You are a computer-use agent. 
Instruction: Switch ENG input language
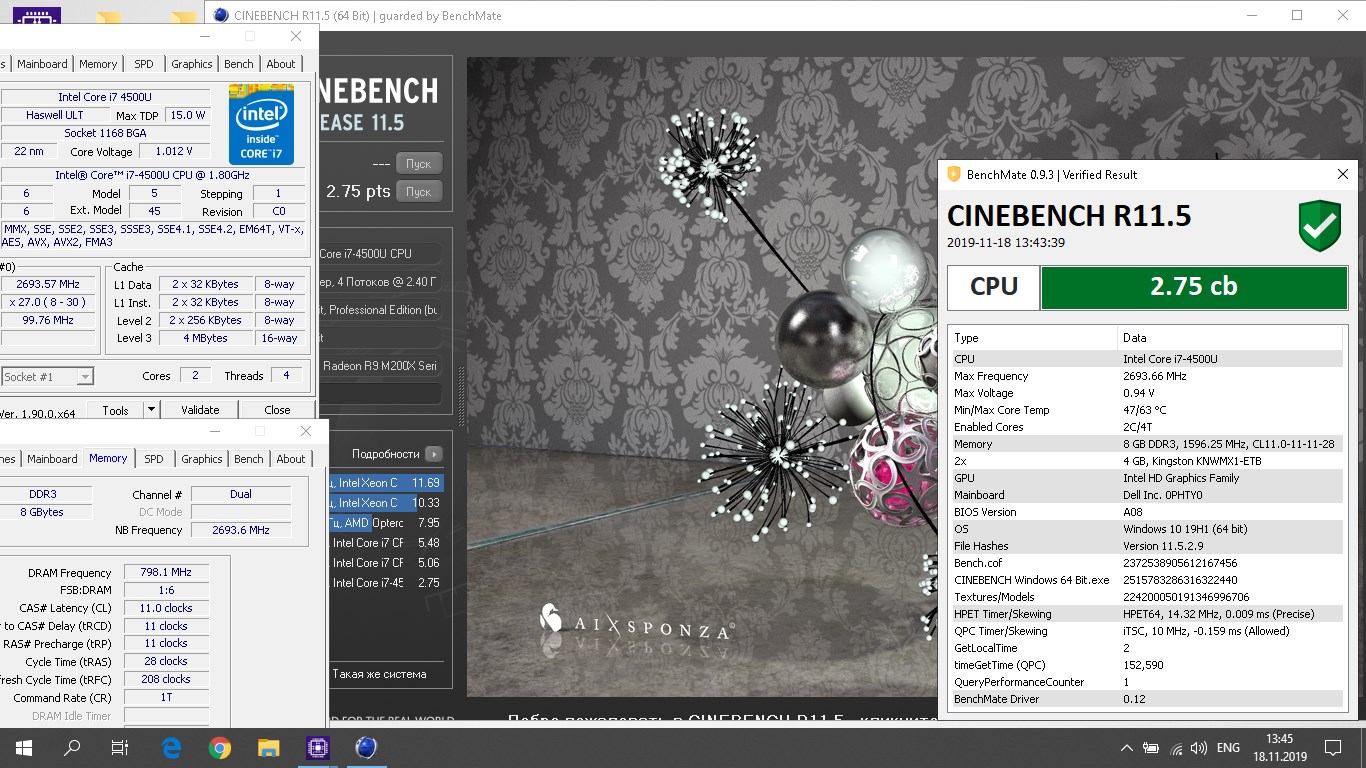[x=1228, y=747]
